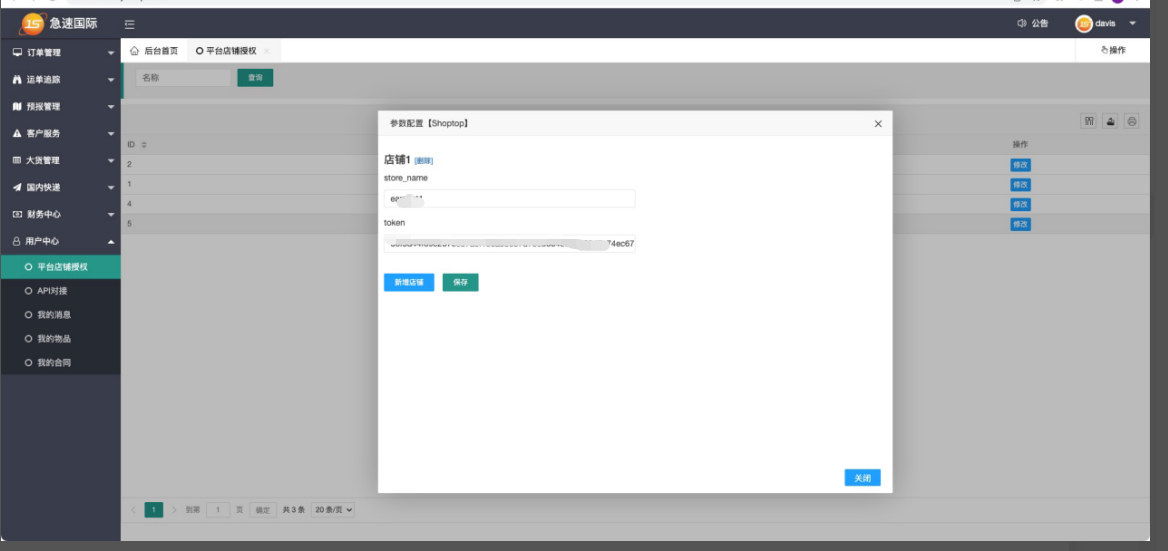This screenshot has height=551, width=1168.
Task: Expand the 财务中心 sidebar menu
Action: [x=60, y=214]
